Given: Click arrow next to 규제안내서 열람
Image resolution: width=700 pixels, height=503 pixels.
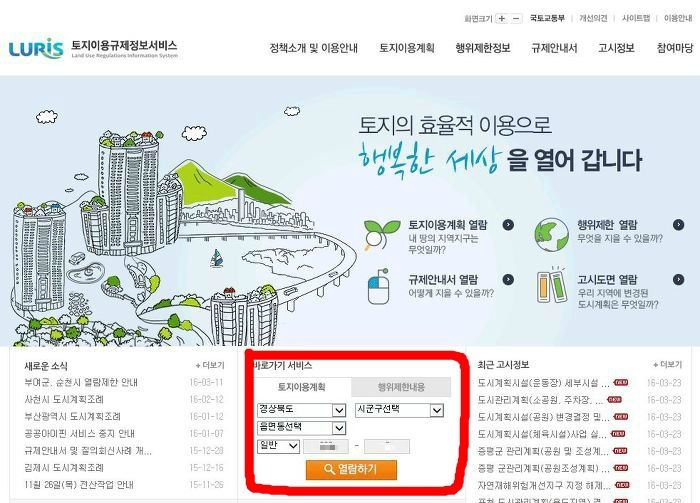Looking at the screenshot, I should (x=508, y=279).
